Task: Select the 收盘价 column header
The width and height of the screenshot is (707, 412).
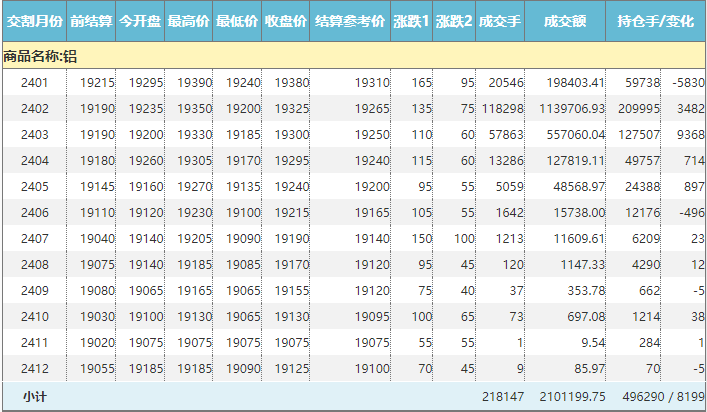Action: click(x=286, y=21)
